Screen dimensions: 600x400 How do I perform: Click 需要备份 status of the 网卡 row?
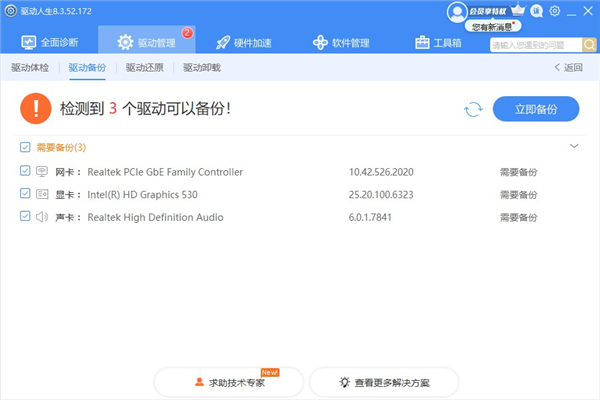pos(518,172)
